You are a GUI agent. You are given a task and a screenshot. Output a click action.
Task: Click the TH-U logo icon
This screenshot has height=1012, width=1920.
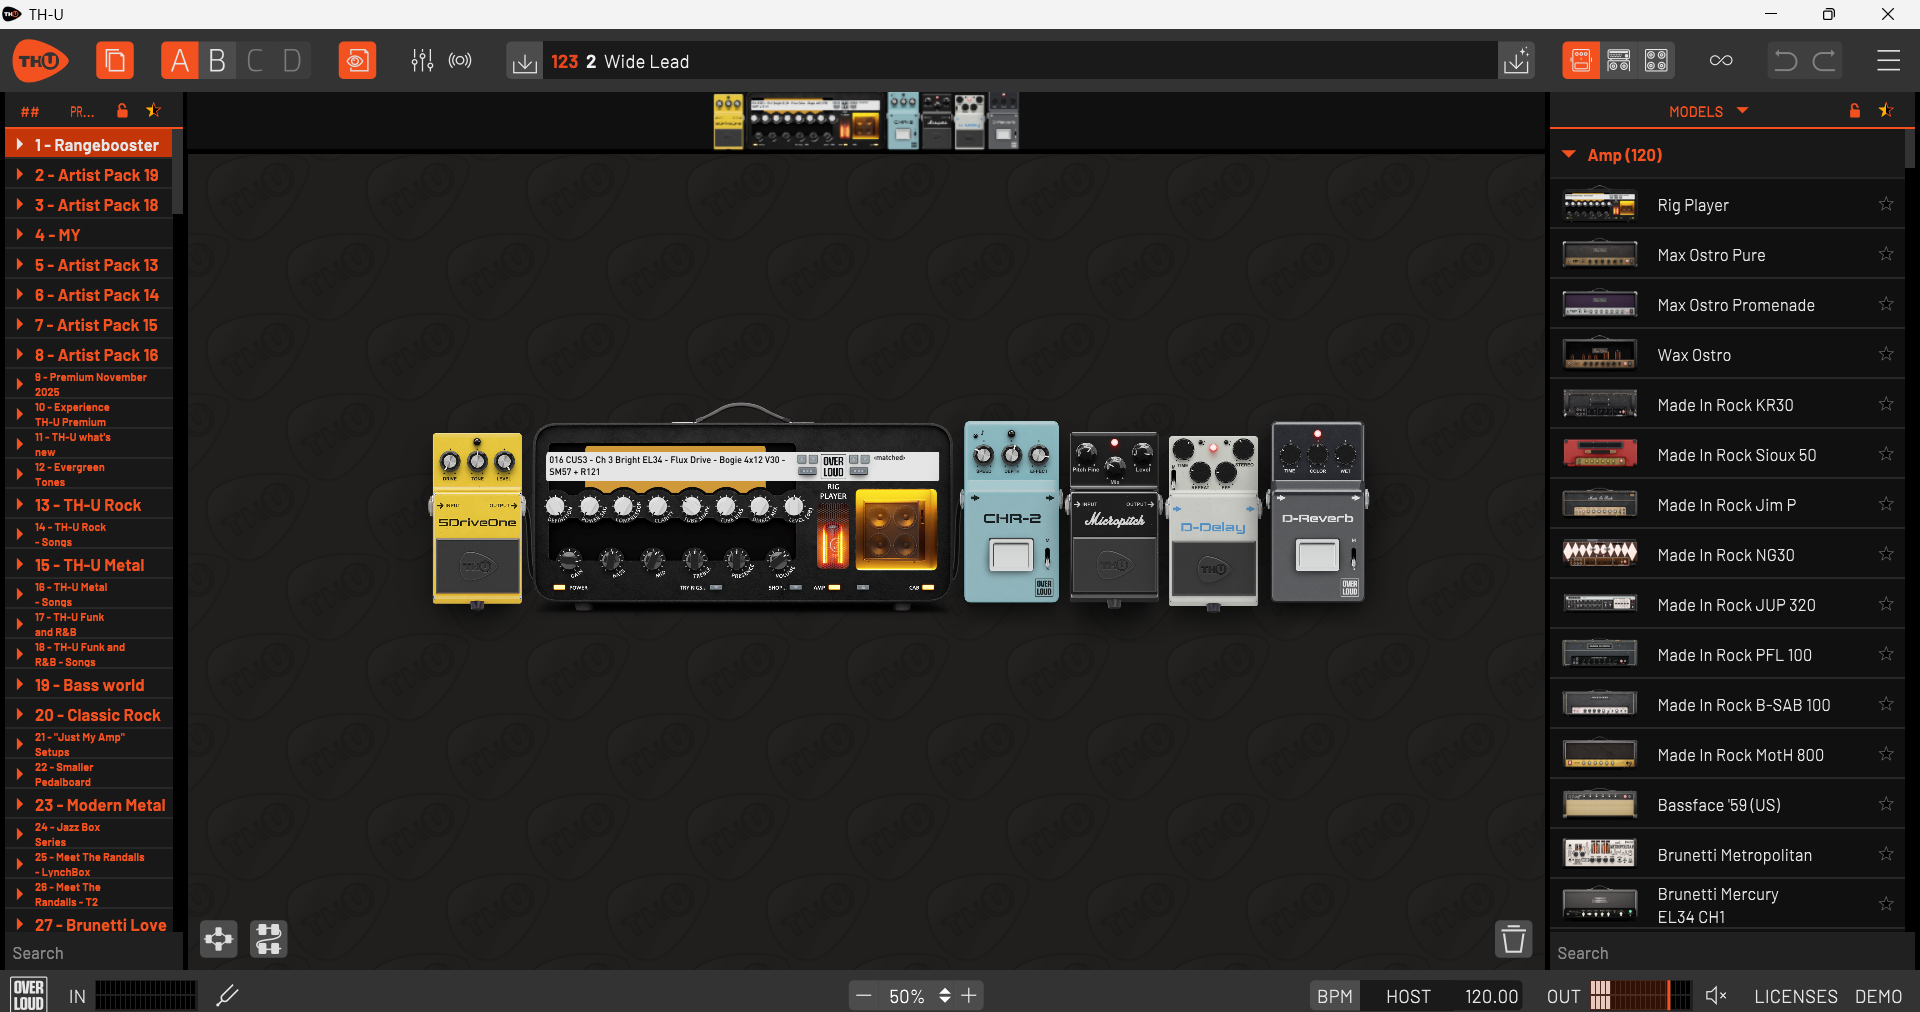click(x=40, y=61)
